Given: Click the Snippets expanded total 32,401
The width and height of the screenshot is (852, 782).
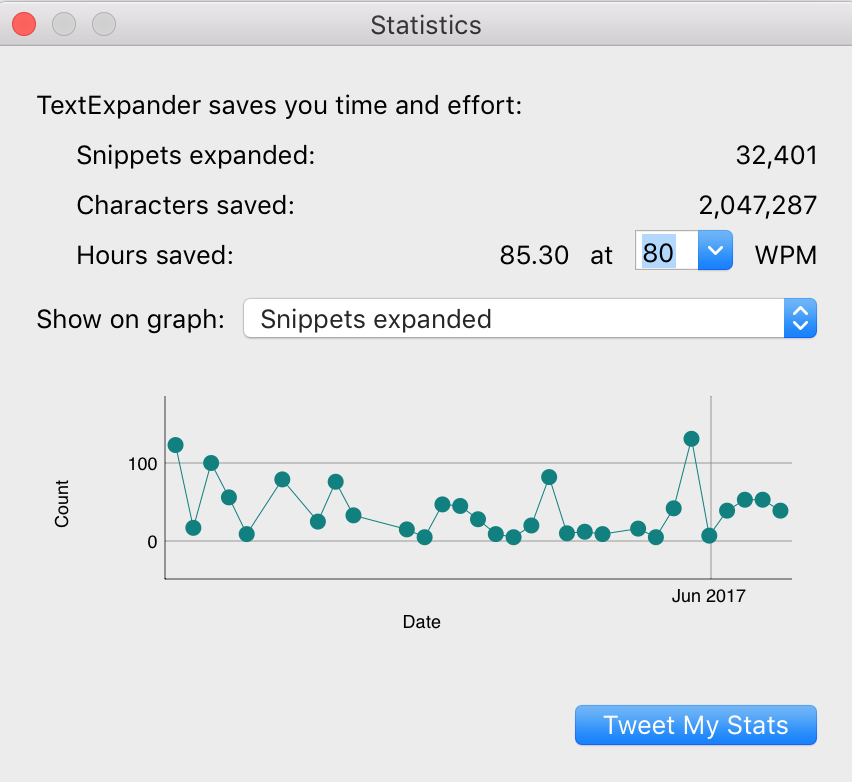Looking at the screenshot, I should (x=776, y=155).
